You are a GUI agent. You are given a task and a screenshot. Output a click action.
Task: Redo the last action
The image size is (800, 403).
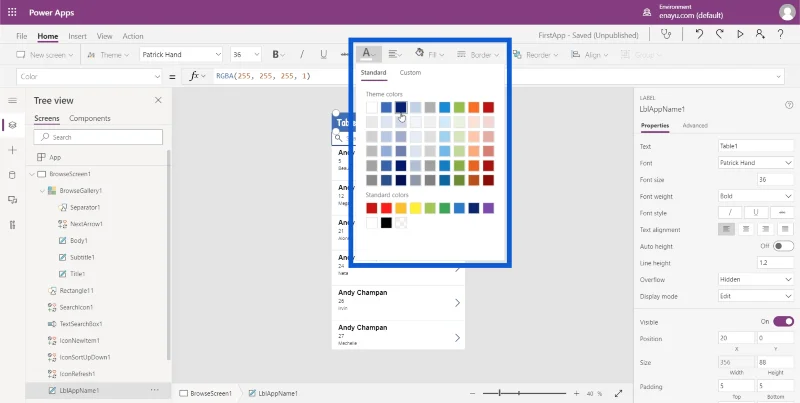719,35
